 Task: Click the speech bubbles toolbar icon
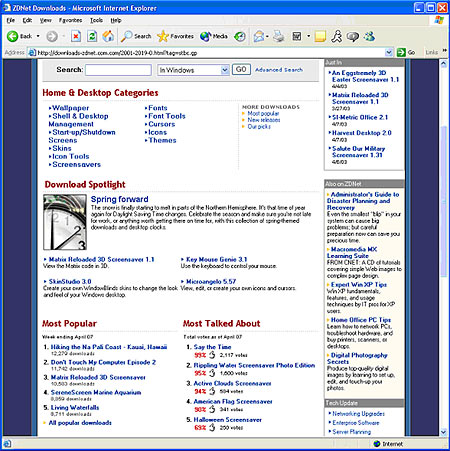pyautogui.click(x=353, y=36)
